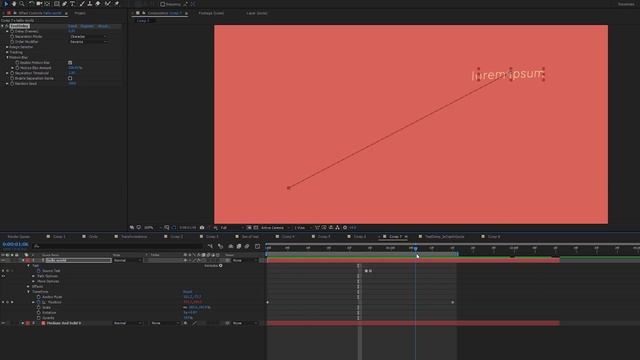
Task: Select the right Position keyframe in timeline
Action: 453,302
